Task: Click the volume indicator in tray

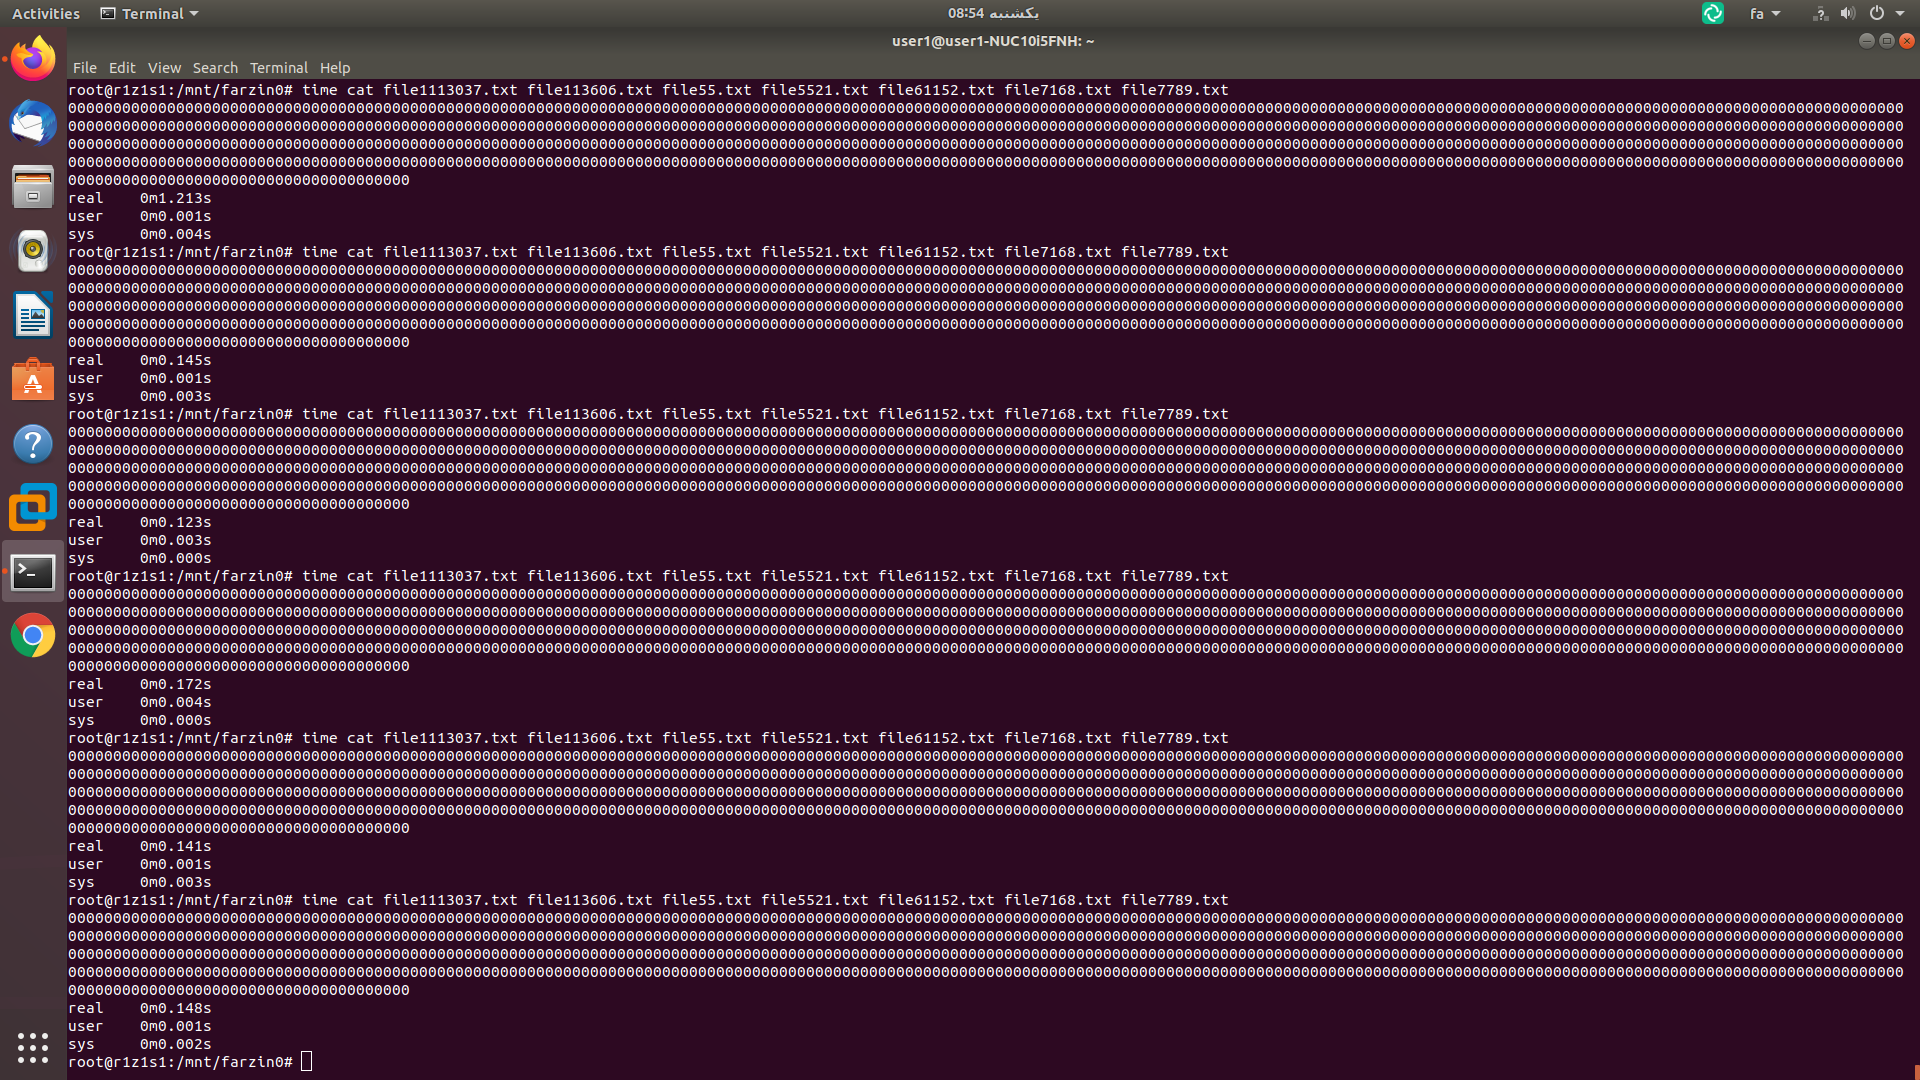Action: pyautogui.click(x=1847, y=14)
